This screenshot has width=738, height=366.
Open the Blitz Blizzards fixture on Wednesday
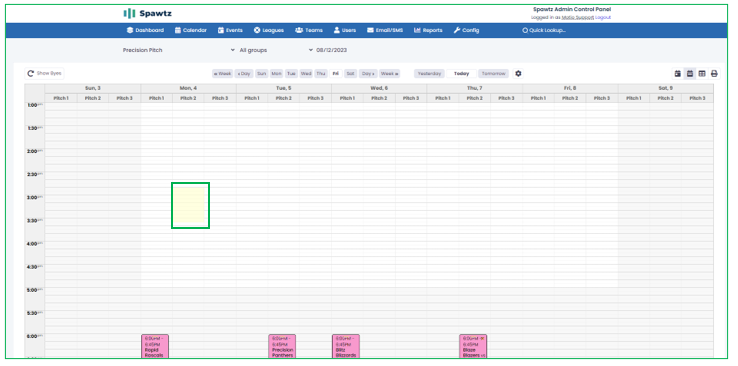(x=346, y=346)
